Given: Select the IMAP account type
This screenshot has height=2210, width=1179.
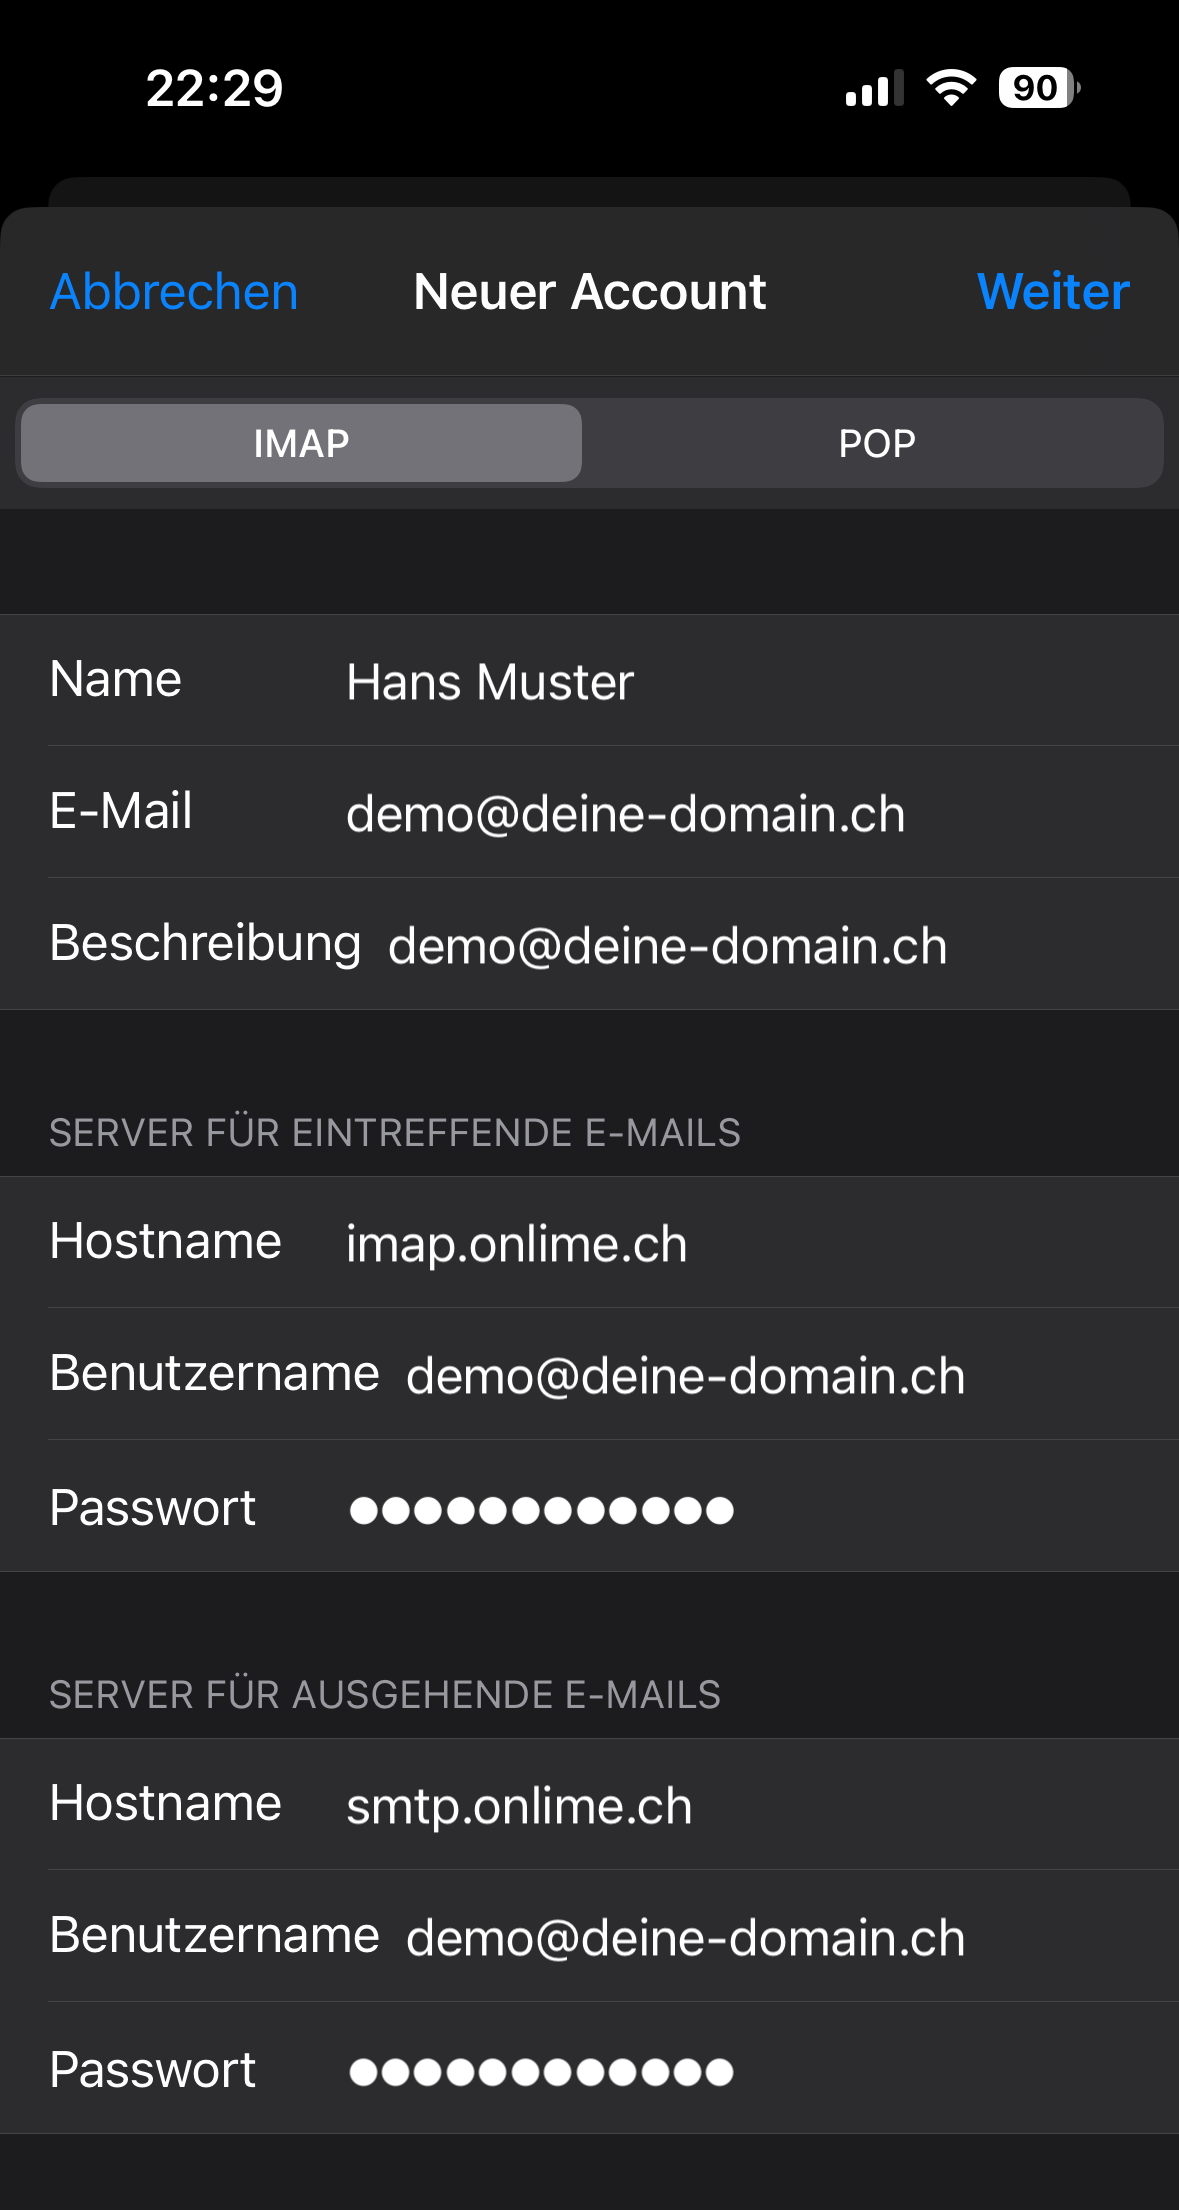Looking at the screenshot, I should [x=301, y=443].
